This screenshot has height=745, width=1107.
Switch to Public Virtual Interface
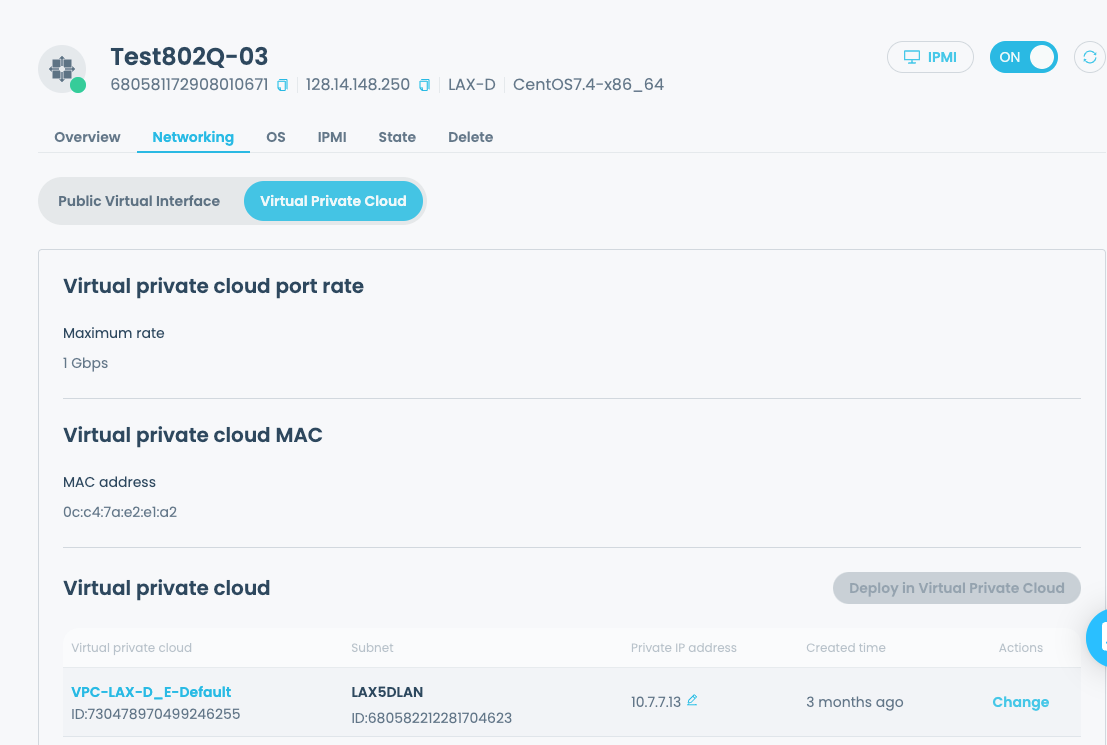(139, 201)
